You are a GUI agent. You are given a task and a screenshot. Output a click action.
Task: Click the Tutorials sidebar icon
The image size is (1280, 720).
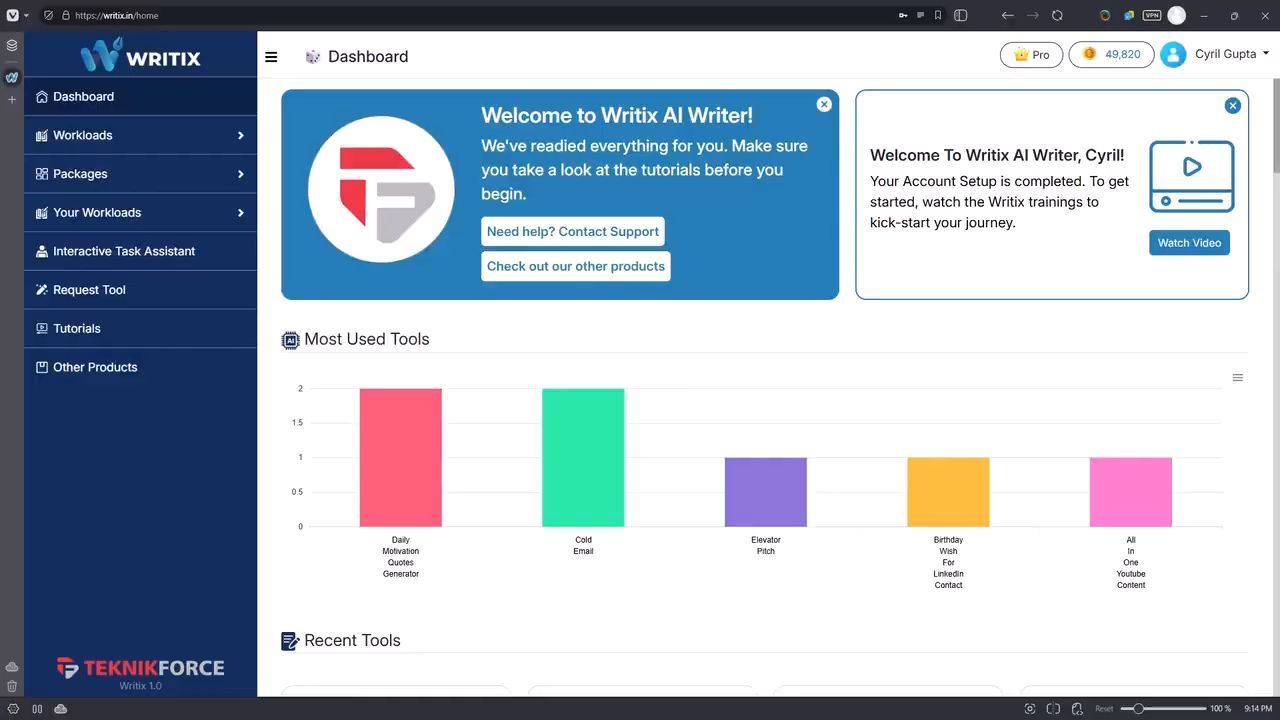pyautogui.click(x=42, y=328)
